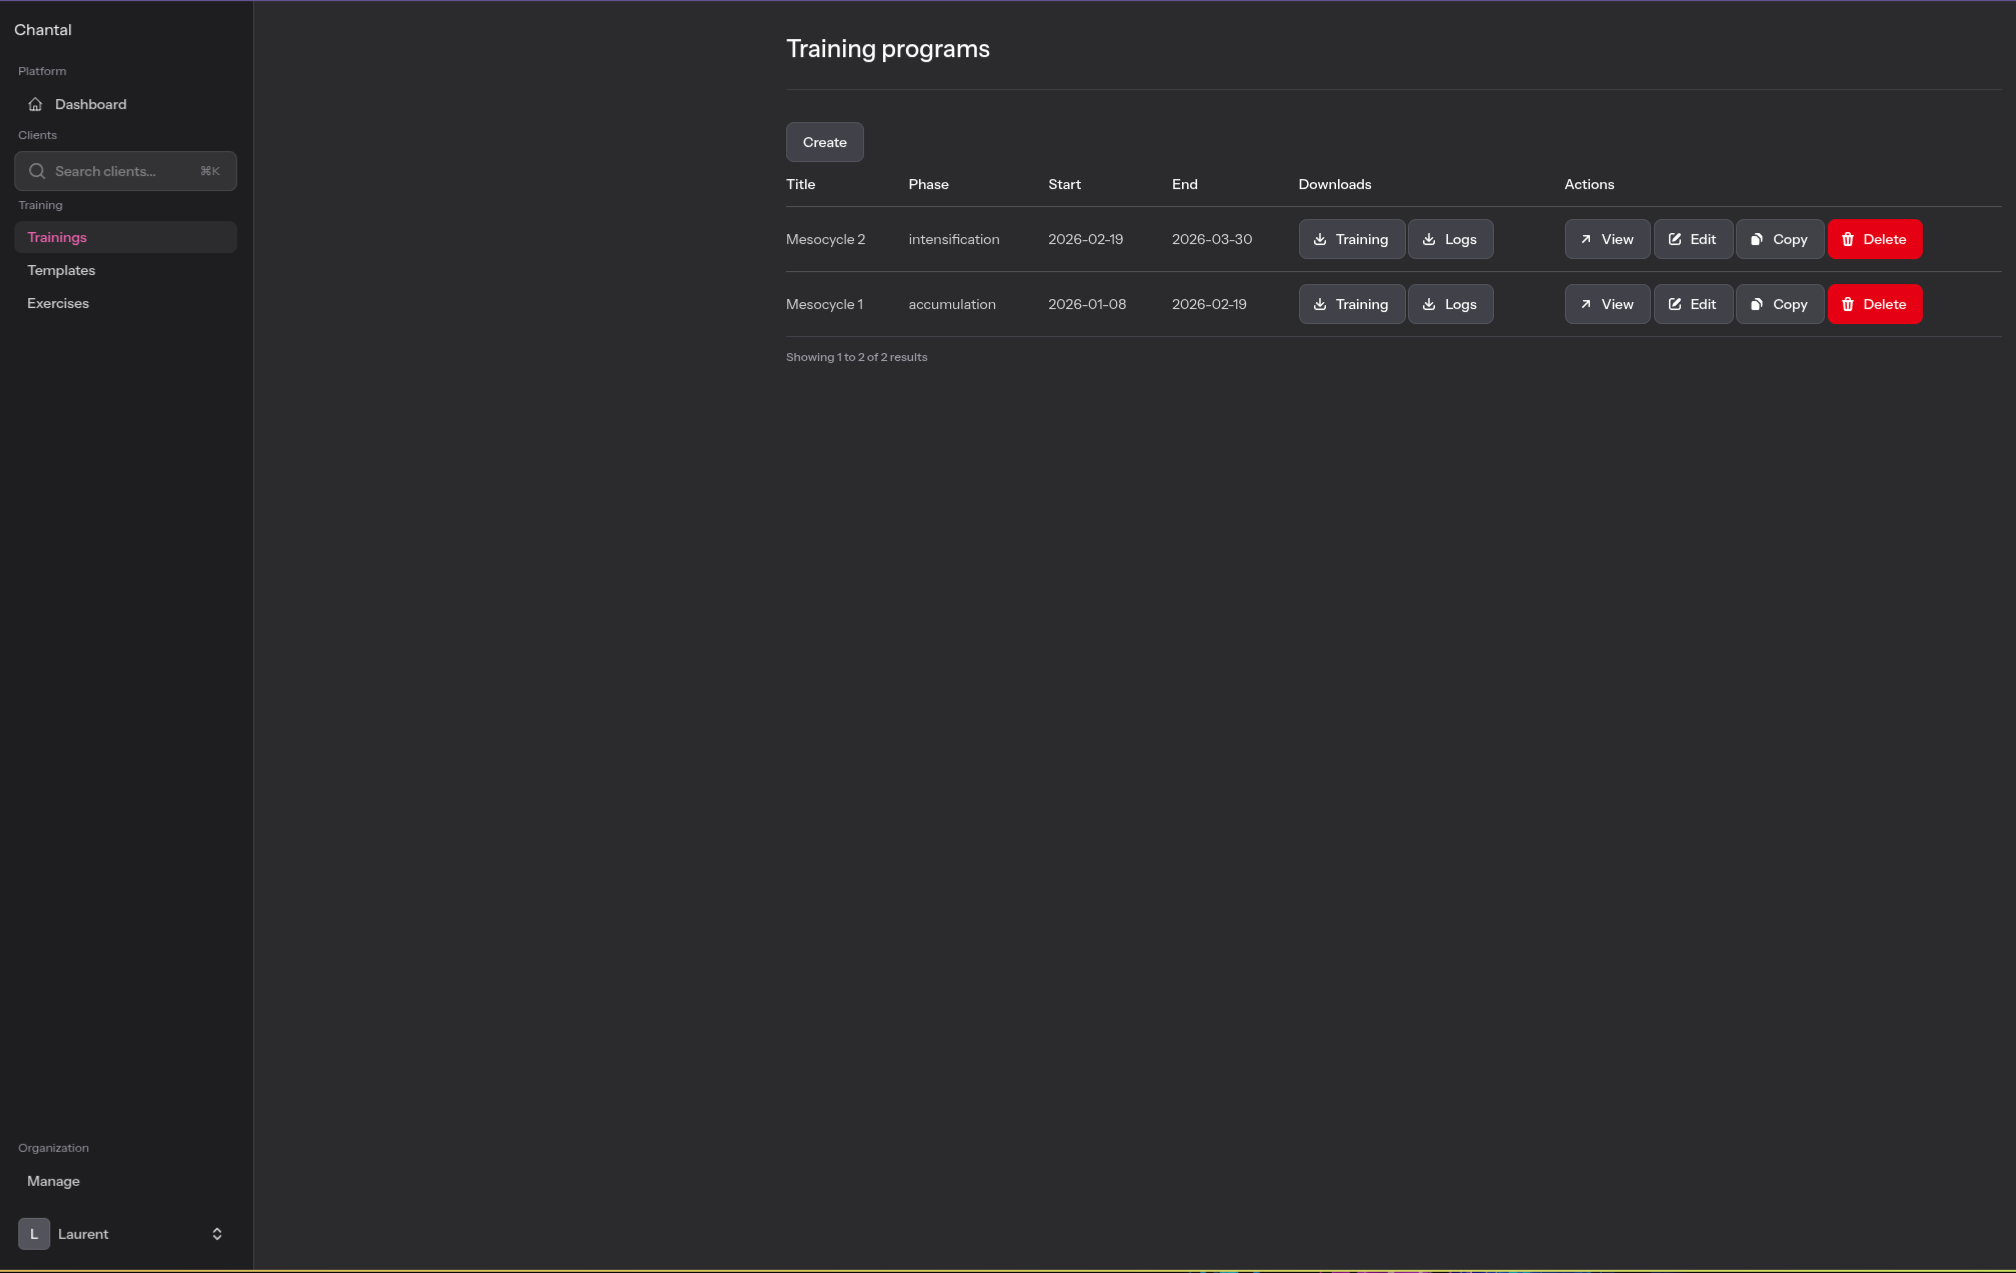
Task: Click the end date 2026-03-30
Action: tap(1212, 239)
